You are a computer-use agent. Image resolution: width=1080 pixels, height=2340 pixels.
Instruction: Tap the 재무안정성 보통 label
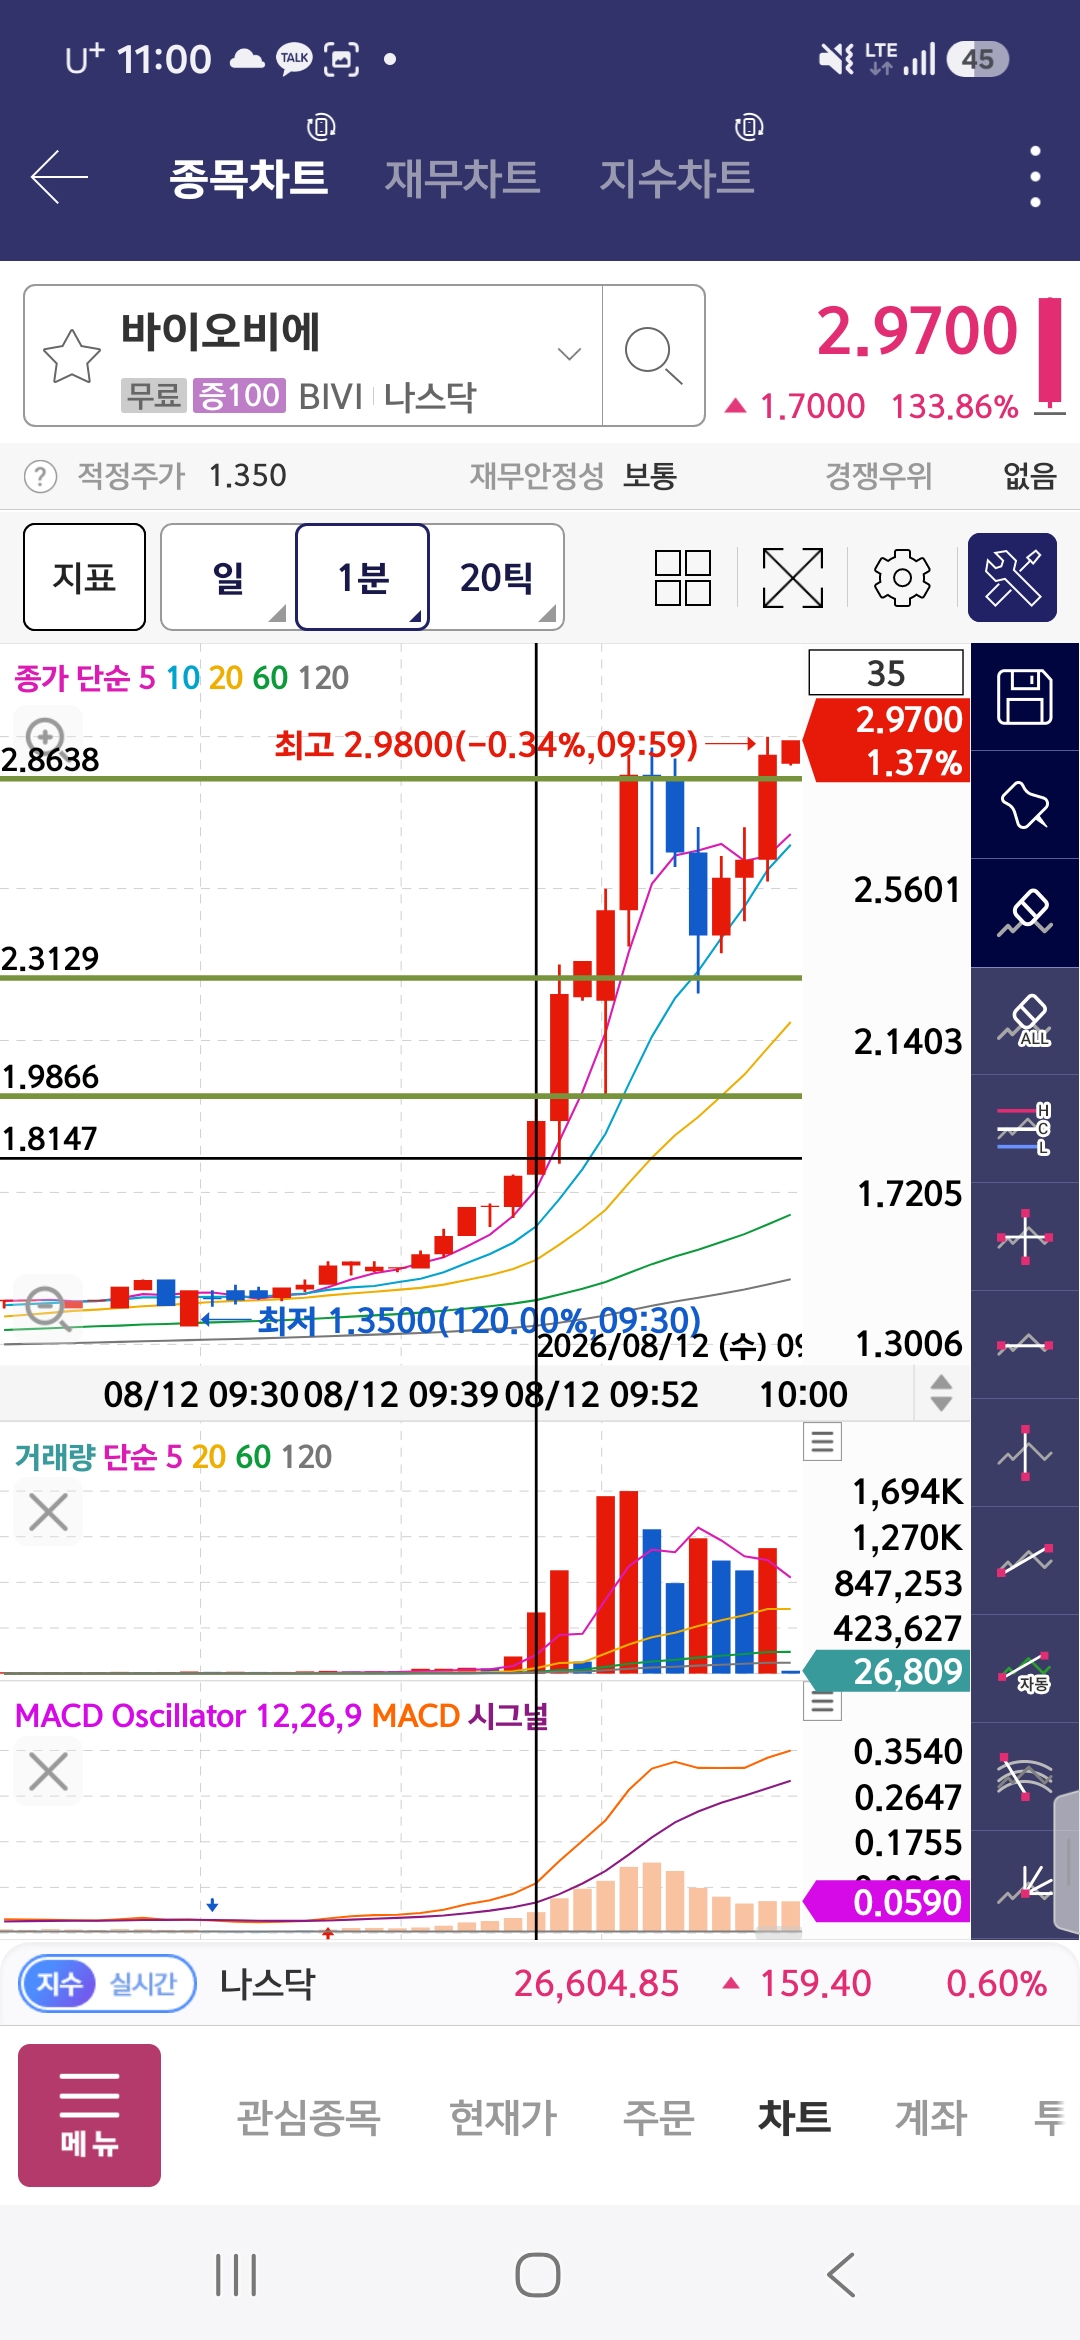pyautogui.click(x=574, y=476)
